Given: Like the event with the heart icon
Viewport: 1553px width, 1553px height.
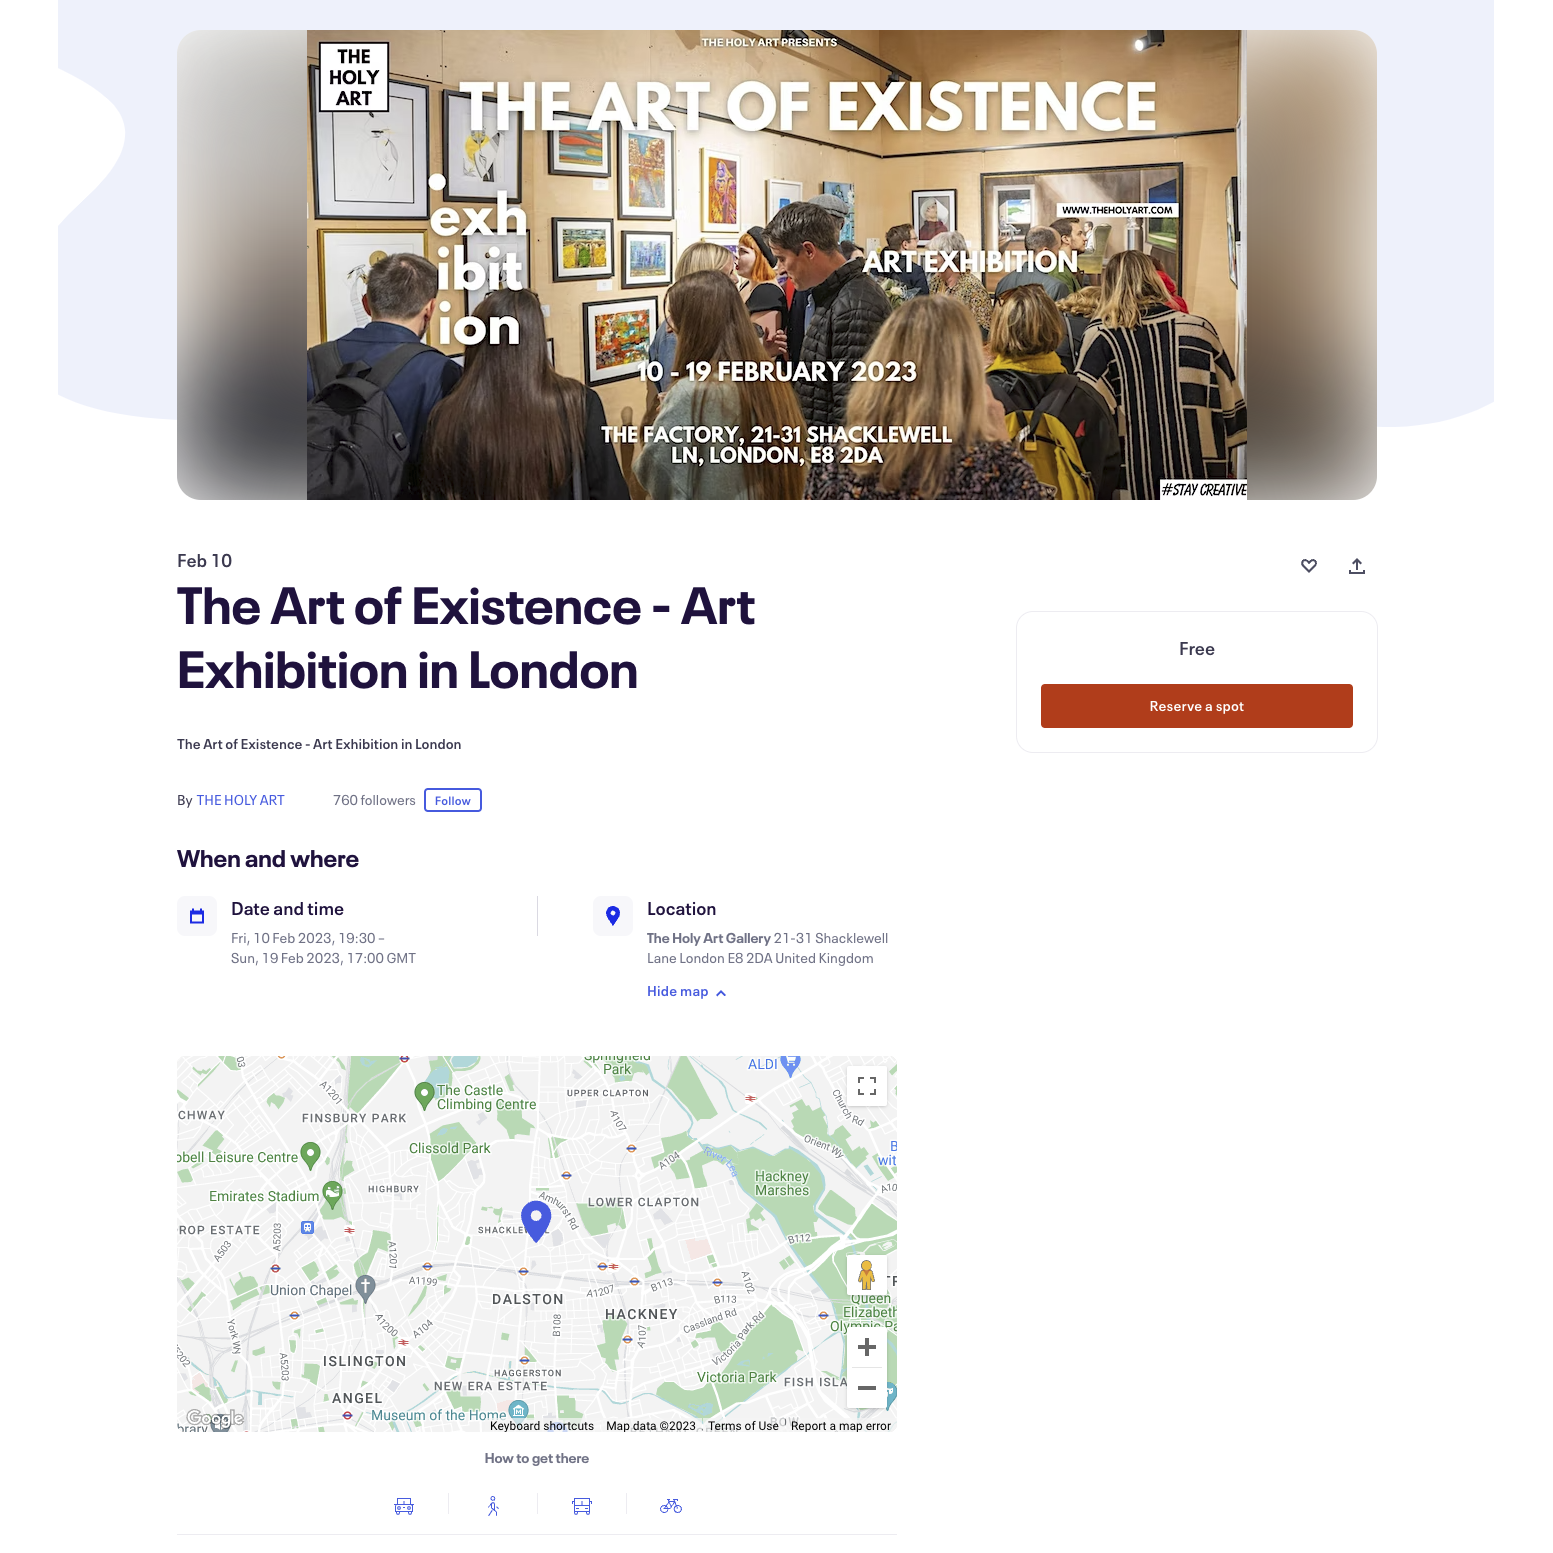Looking at the screenshot, I should [1308, 566].
